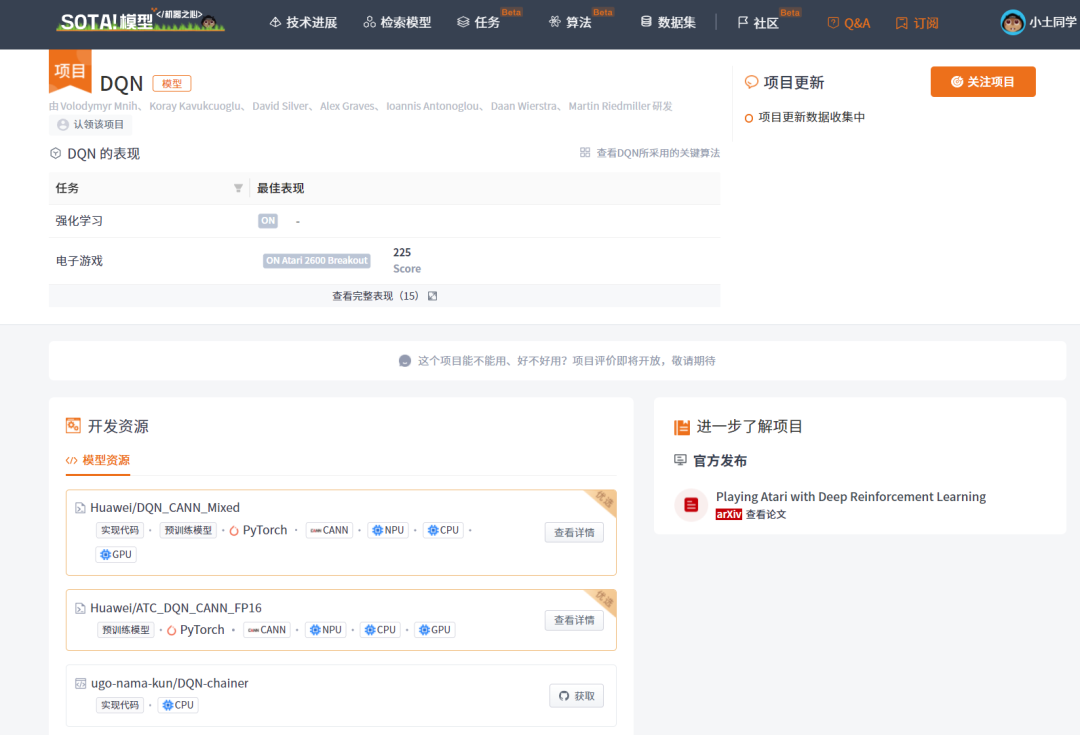This screenshot has height=735, width=1080.
Task: Click the DQN 的表现 cube icon
Action: pyautogui.click(x=56, y=154)
